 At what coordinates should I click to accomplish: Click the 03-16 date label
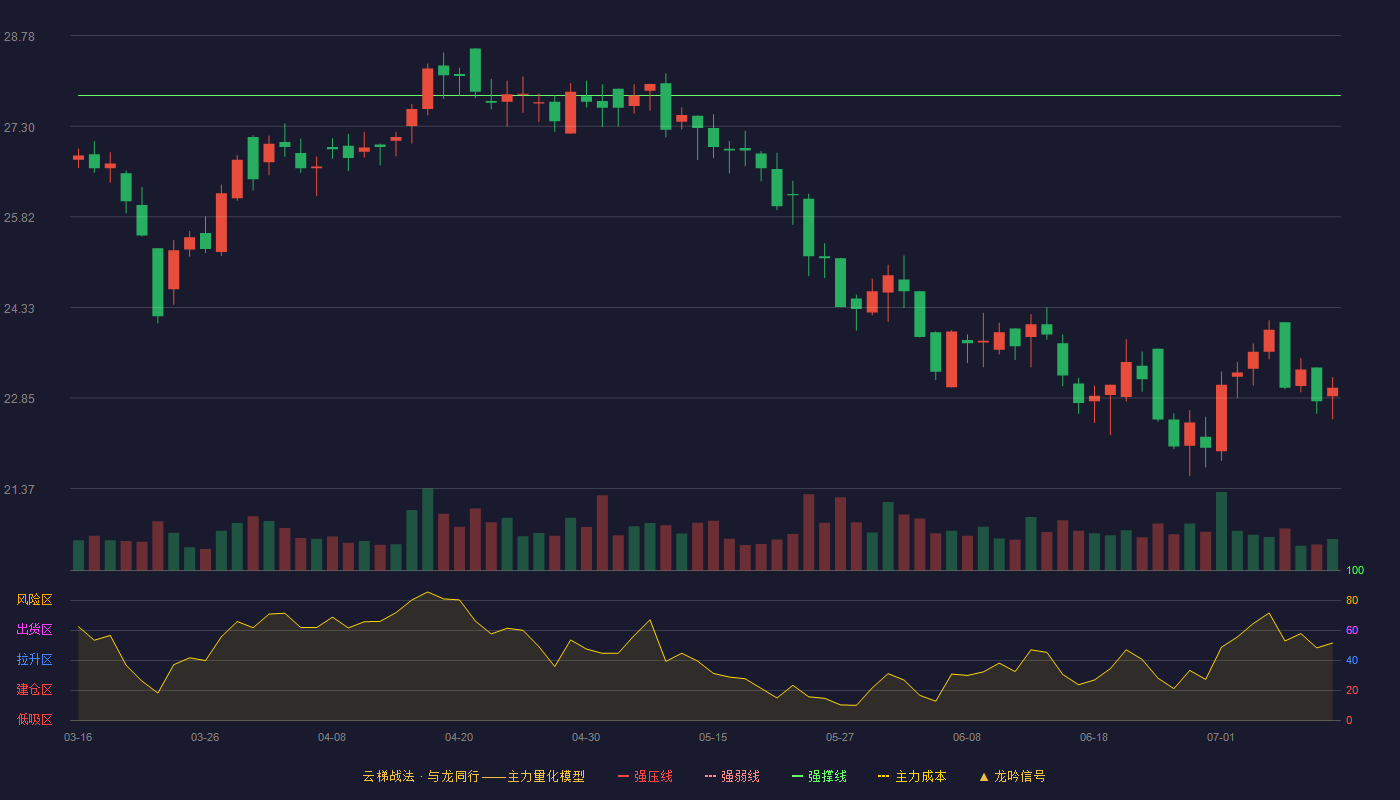(78, 737)
